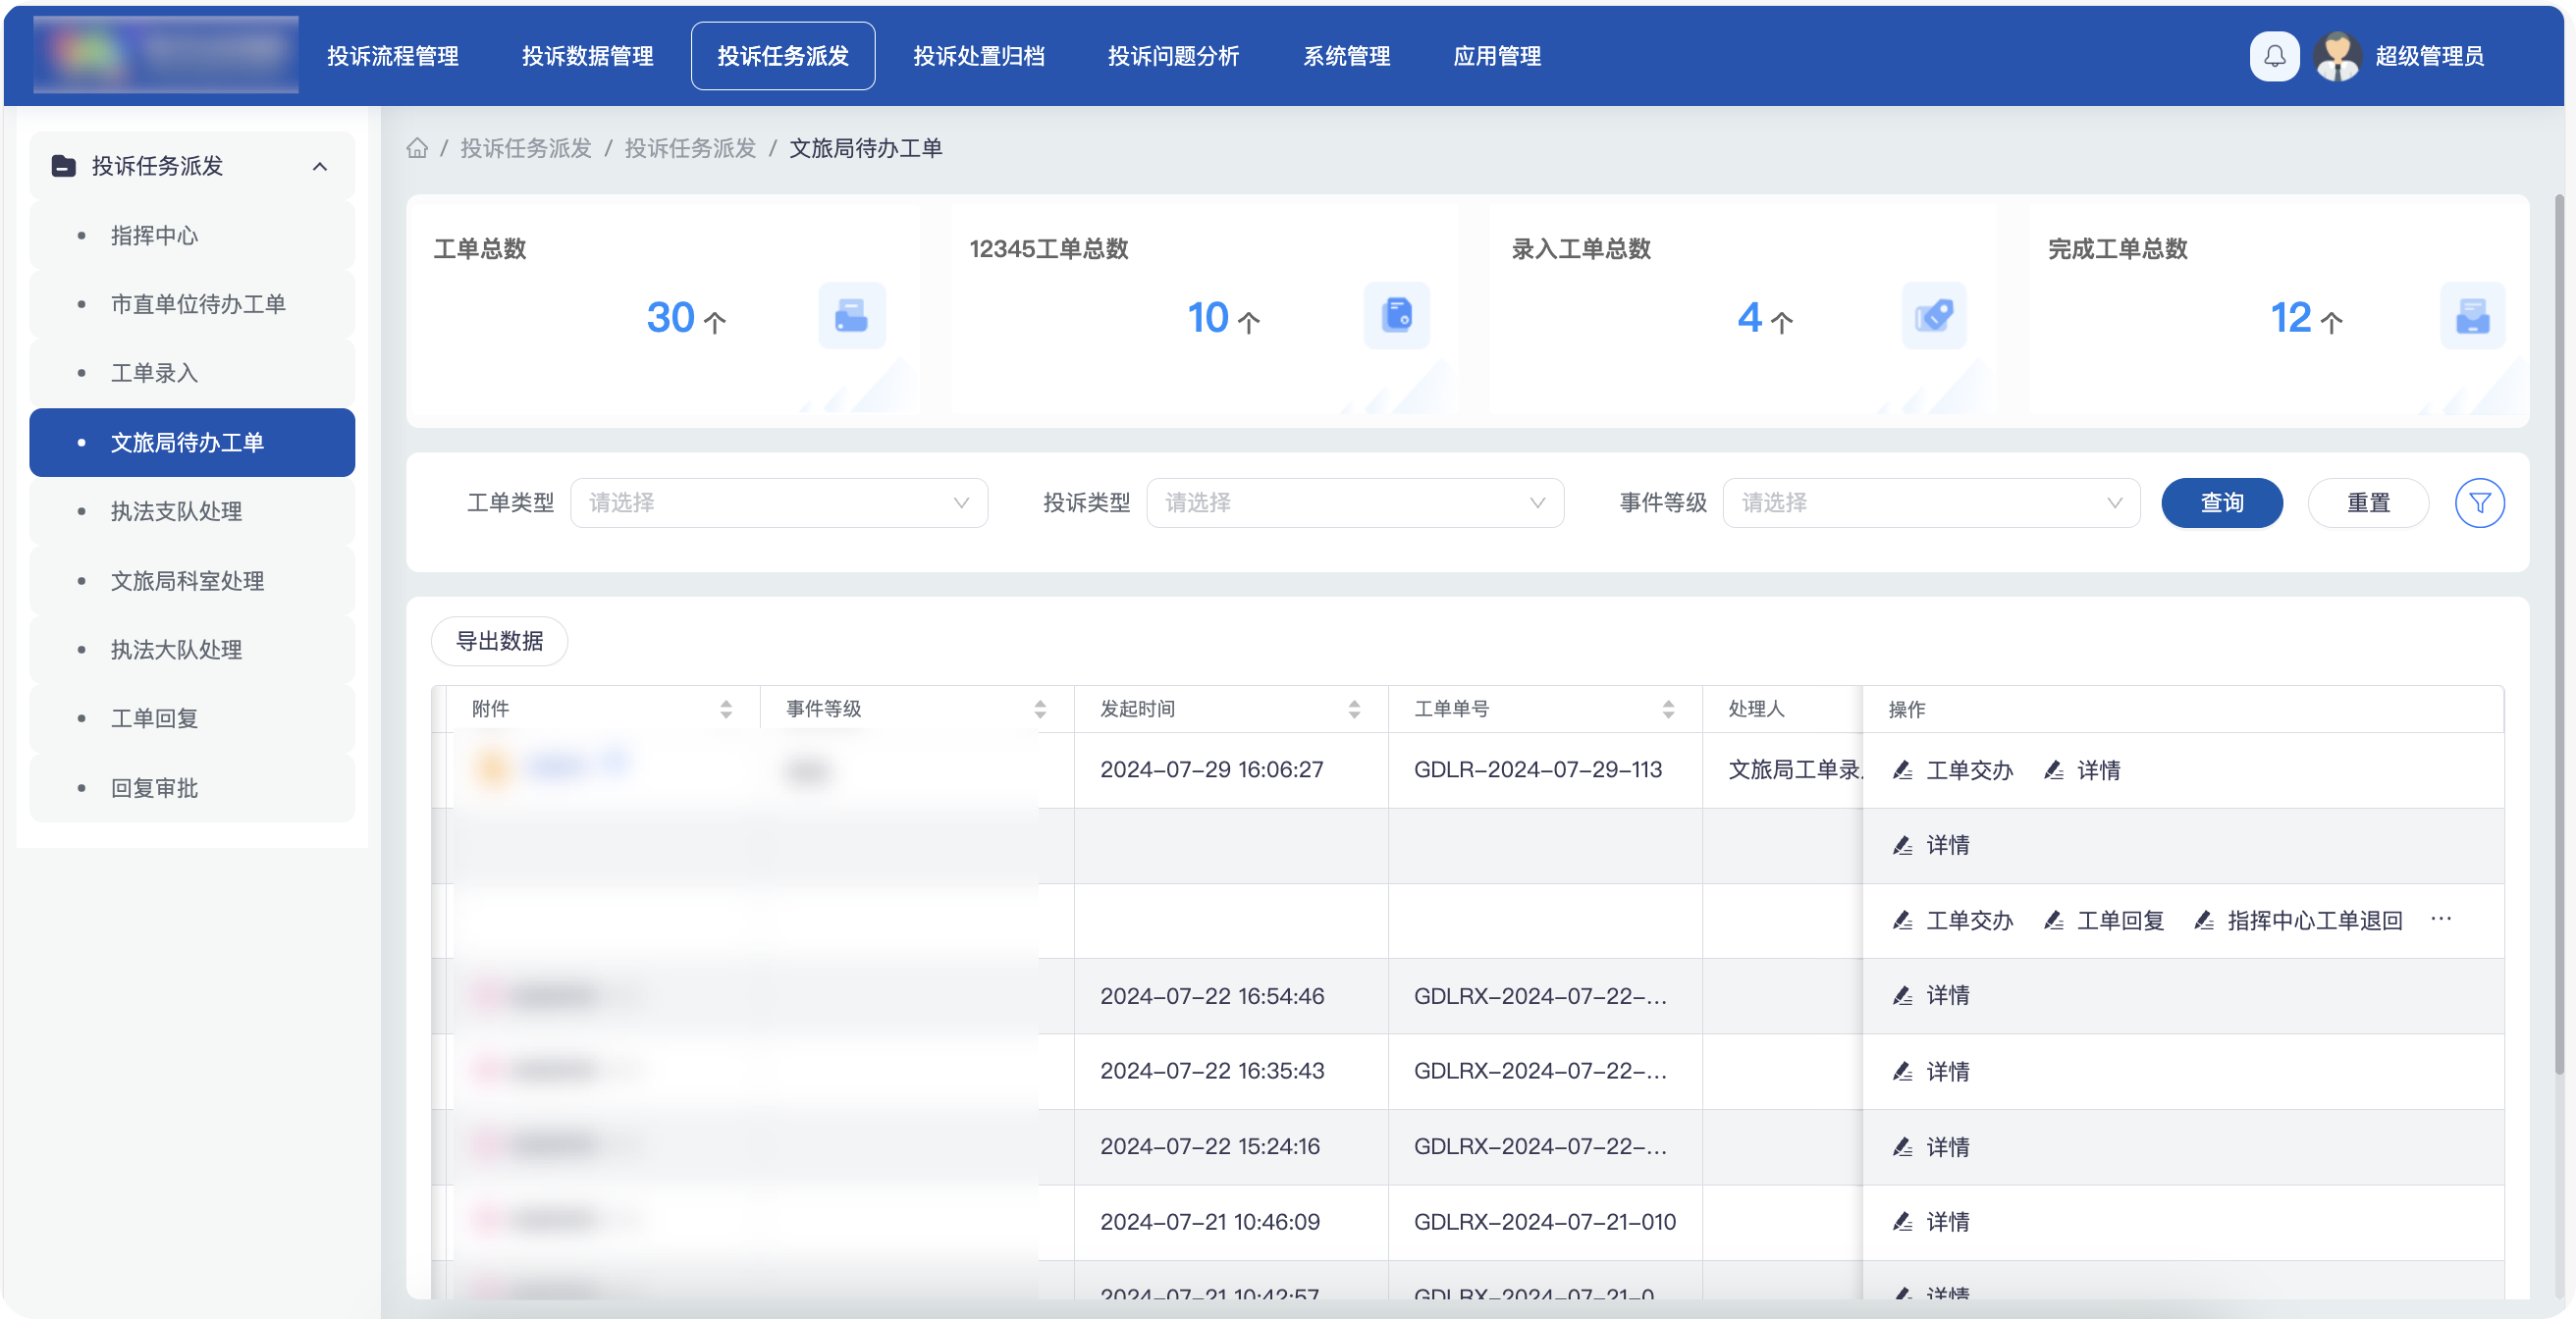The width and height of the screenshot is (2576, 1319).
Task: Go to home via breadcrumb icon
Action: tap(417, 148)
